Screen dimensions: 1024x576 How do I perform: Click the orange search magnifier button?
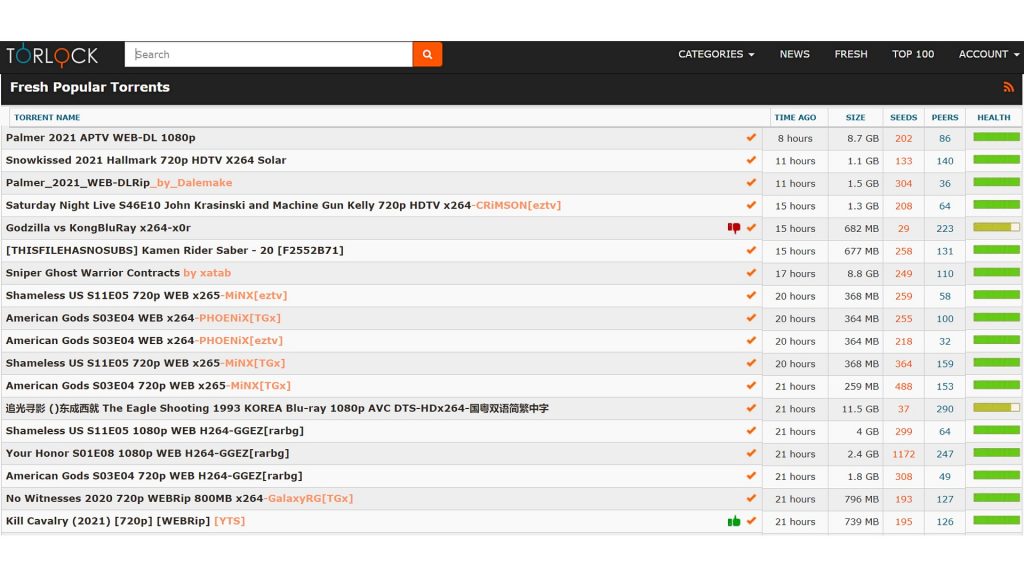click(x=427, y=54)
